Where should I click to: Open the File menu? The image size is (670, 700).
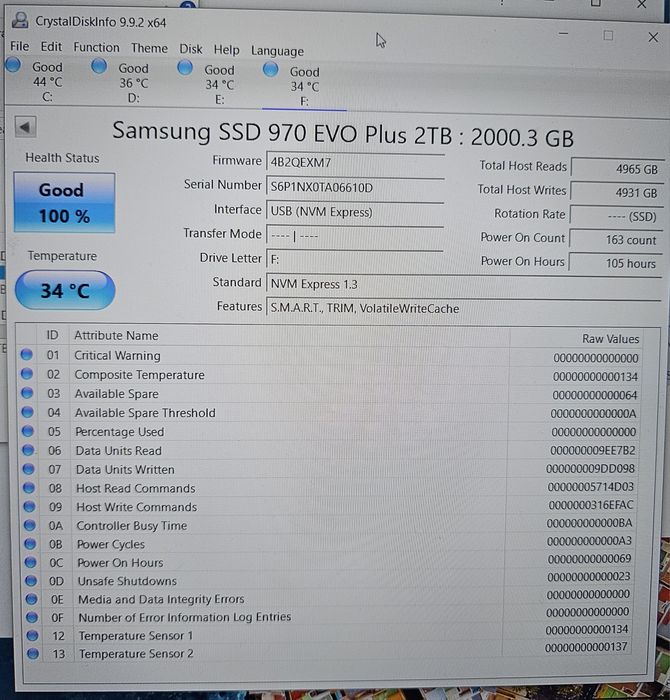click(20, 46)
